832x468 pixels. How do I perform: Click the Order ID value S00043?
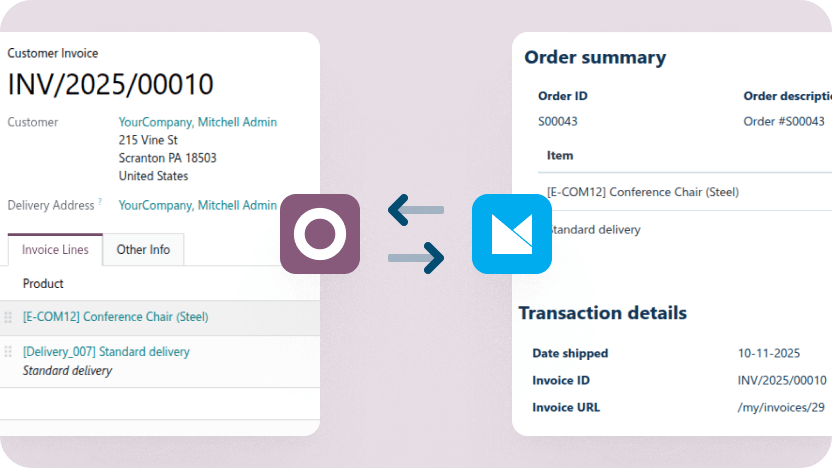pos(558,122)
